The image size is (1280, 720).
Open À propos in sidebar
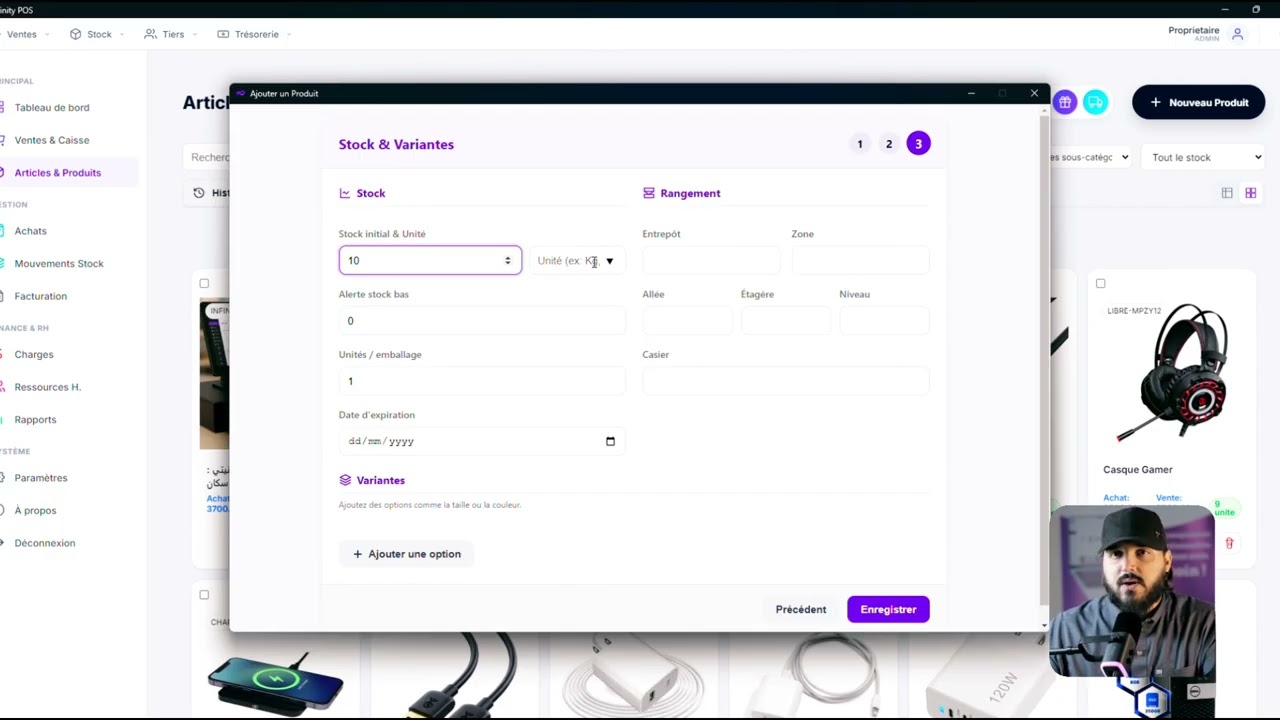tap(35, 510)
